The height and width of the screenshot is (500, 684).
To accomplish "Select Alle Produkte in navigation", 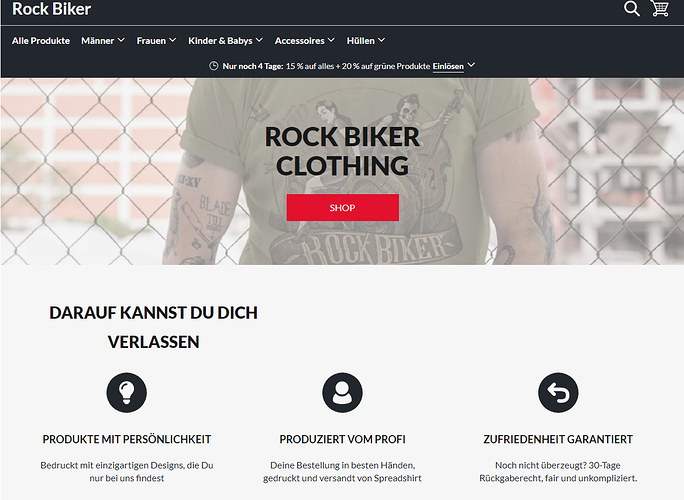I will (41, 41).
